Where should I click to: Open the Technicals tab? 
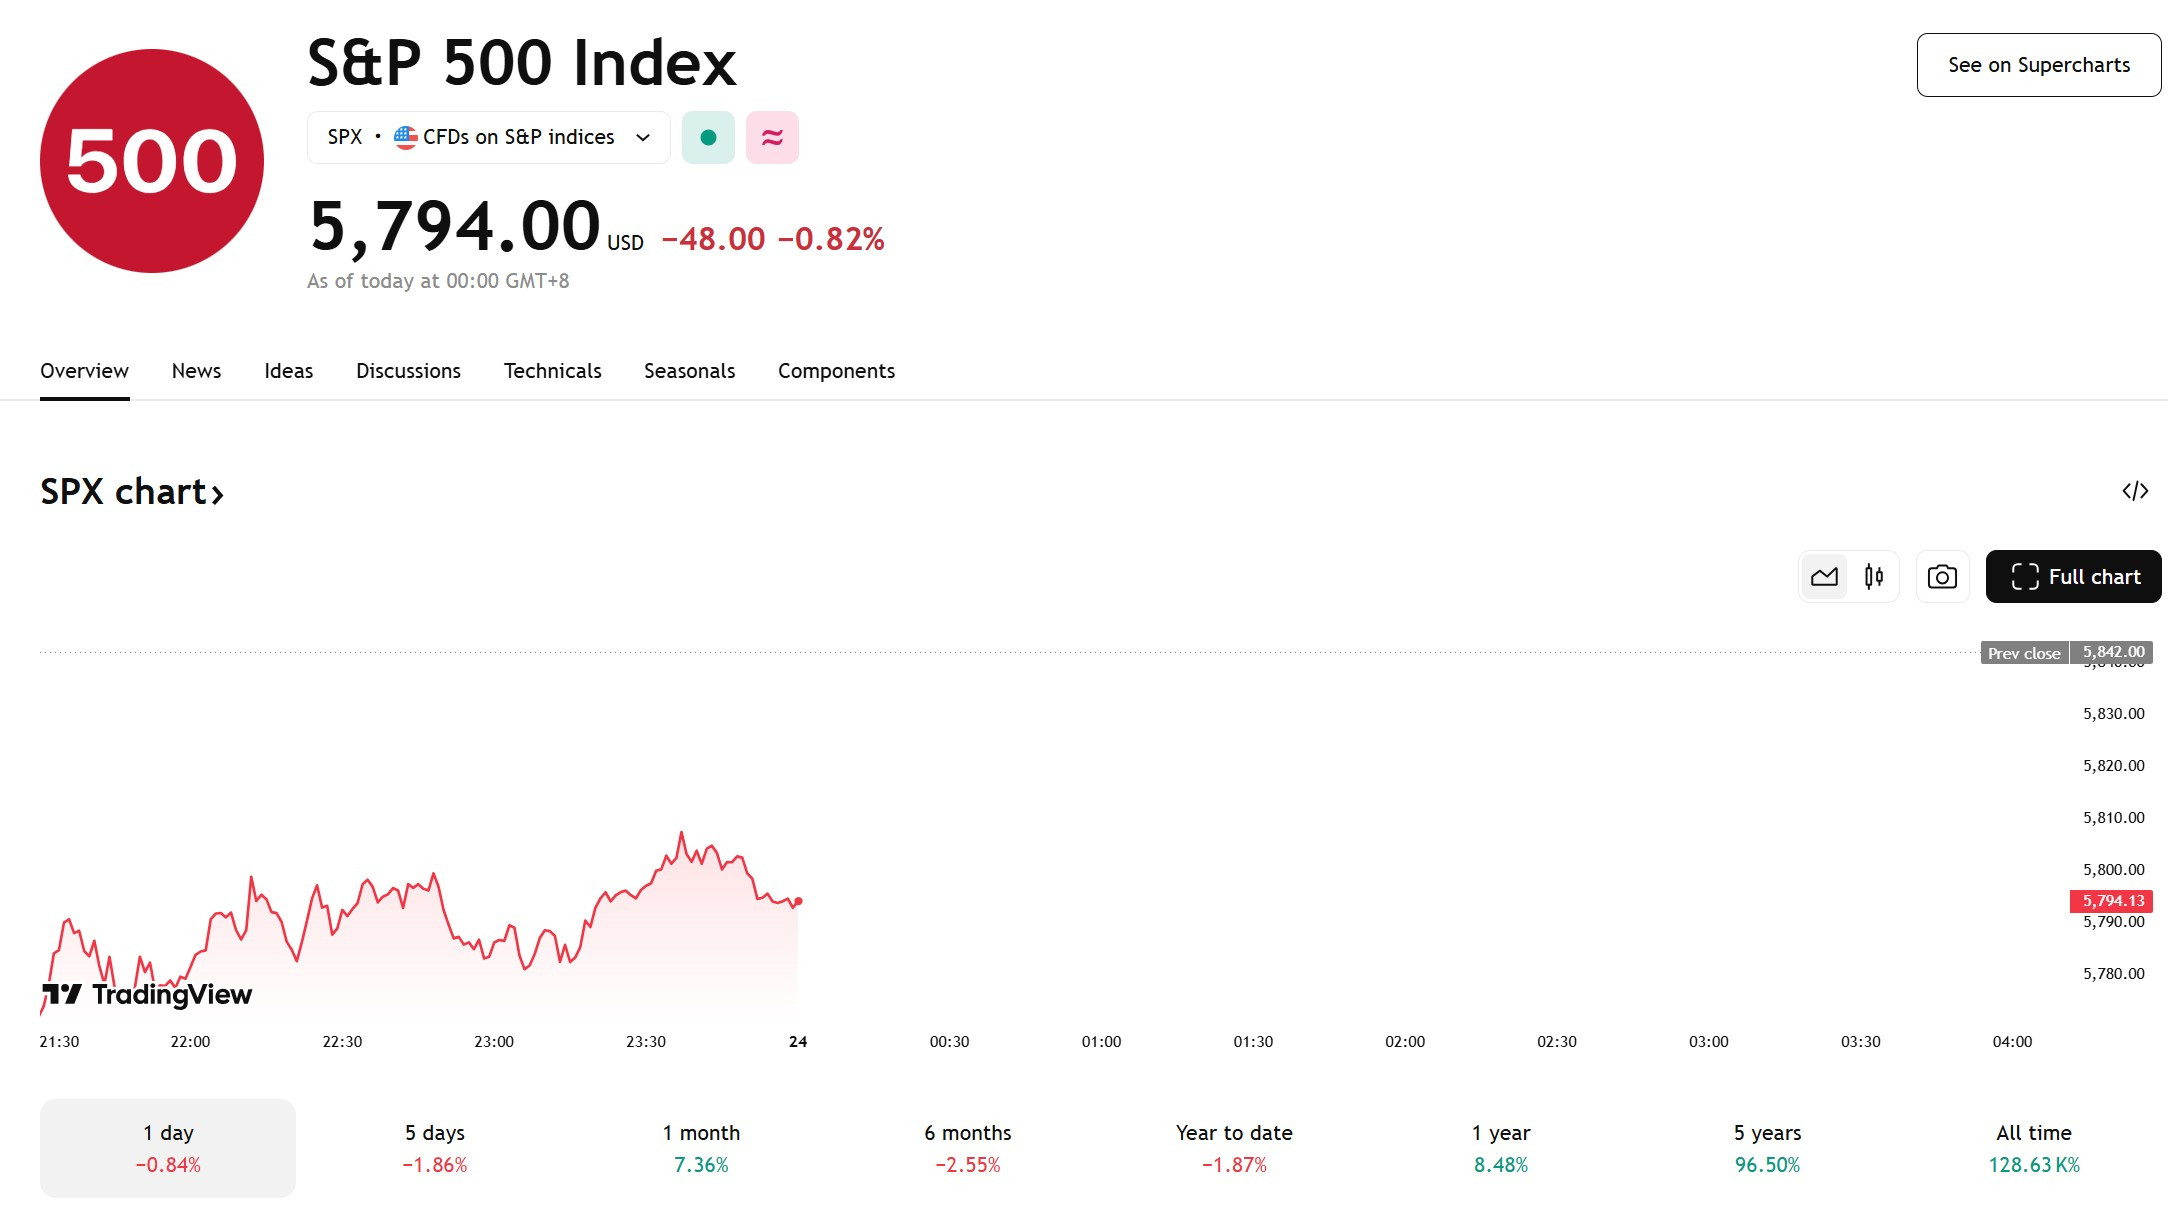click(552, 371)
